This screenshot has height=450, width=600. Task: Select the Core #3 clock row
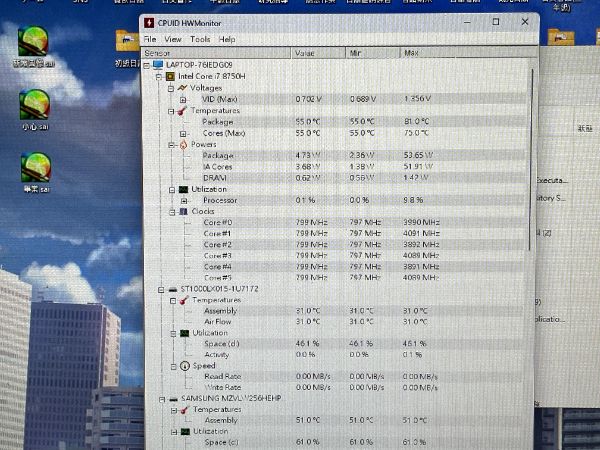point(363,256)
